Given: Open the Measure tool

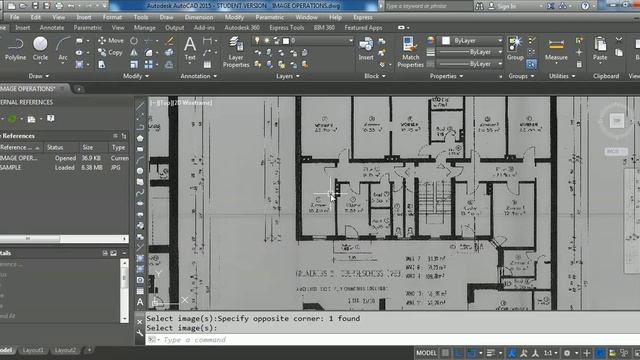Looking at the screenshot, I should (556, 49).
